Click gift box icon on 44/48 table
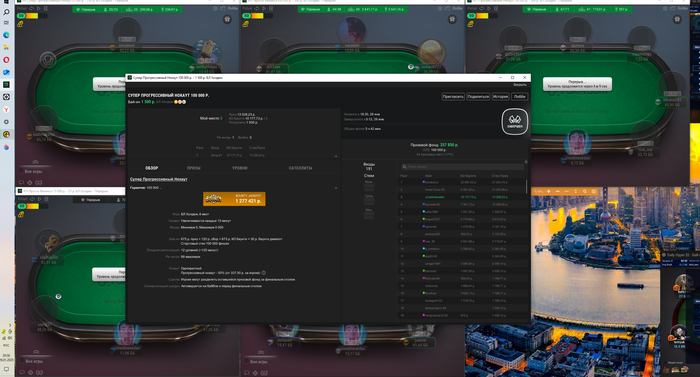 pos(452,19)
